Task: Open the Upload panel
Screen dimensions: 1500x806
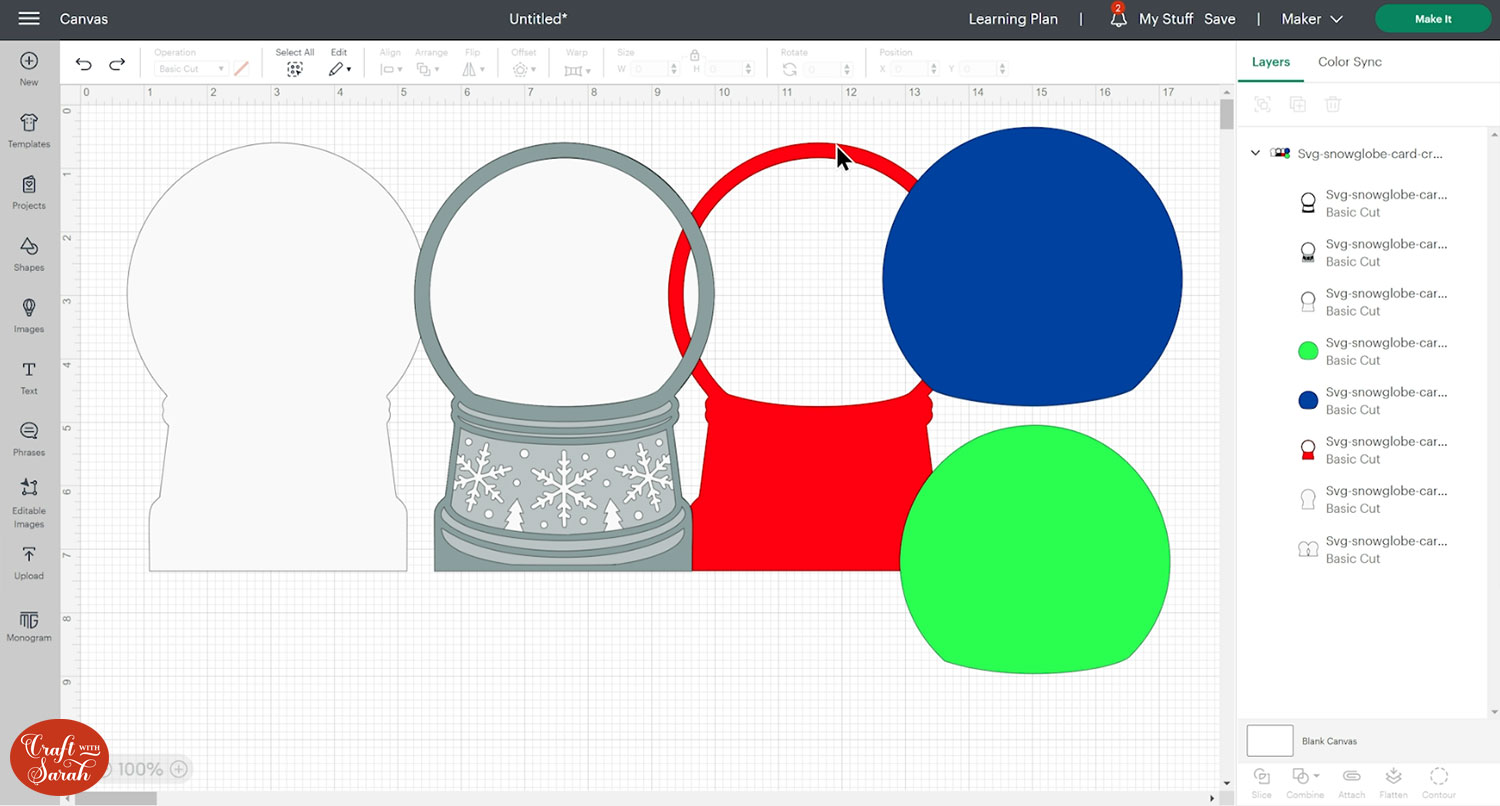Action: click(29, 562)
